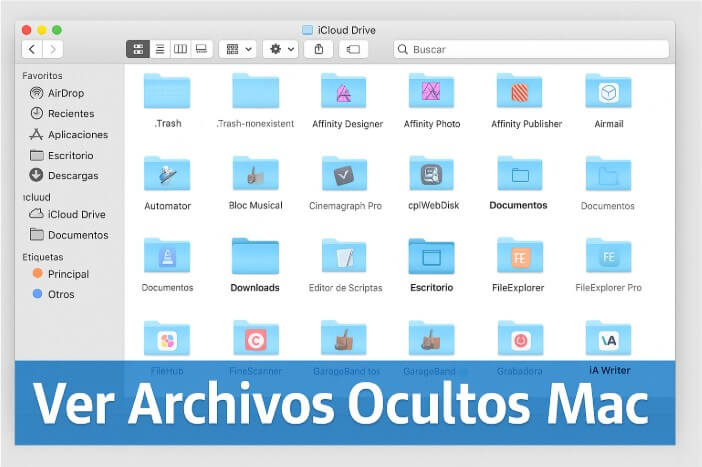Select iCloud Drive in the sidebar
The height and width of the screenshot is (467, 702).
68,214
